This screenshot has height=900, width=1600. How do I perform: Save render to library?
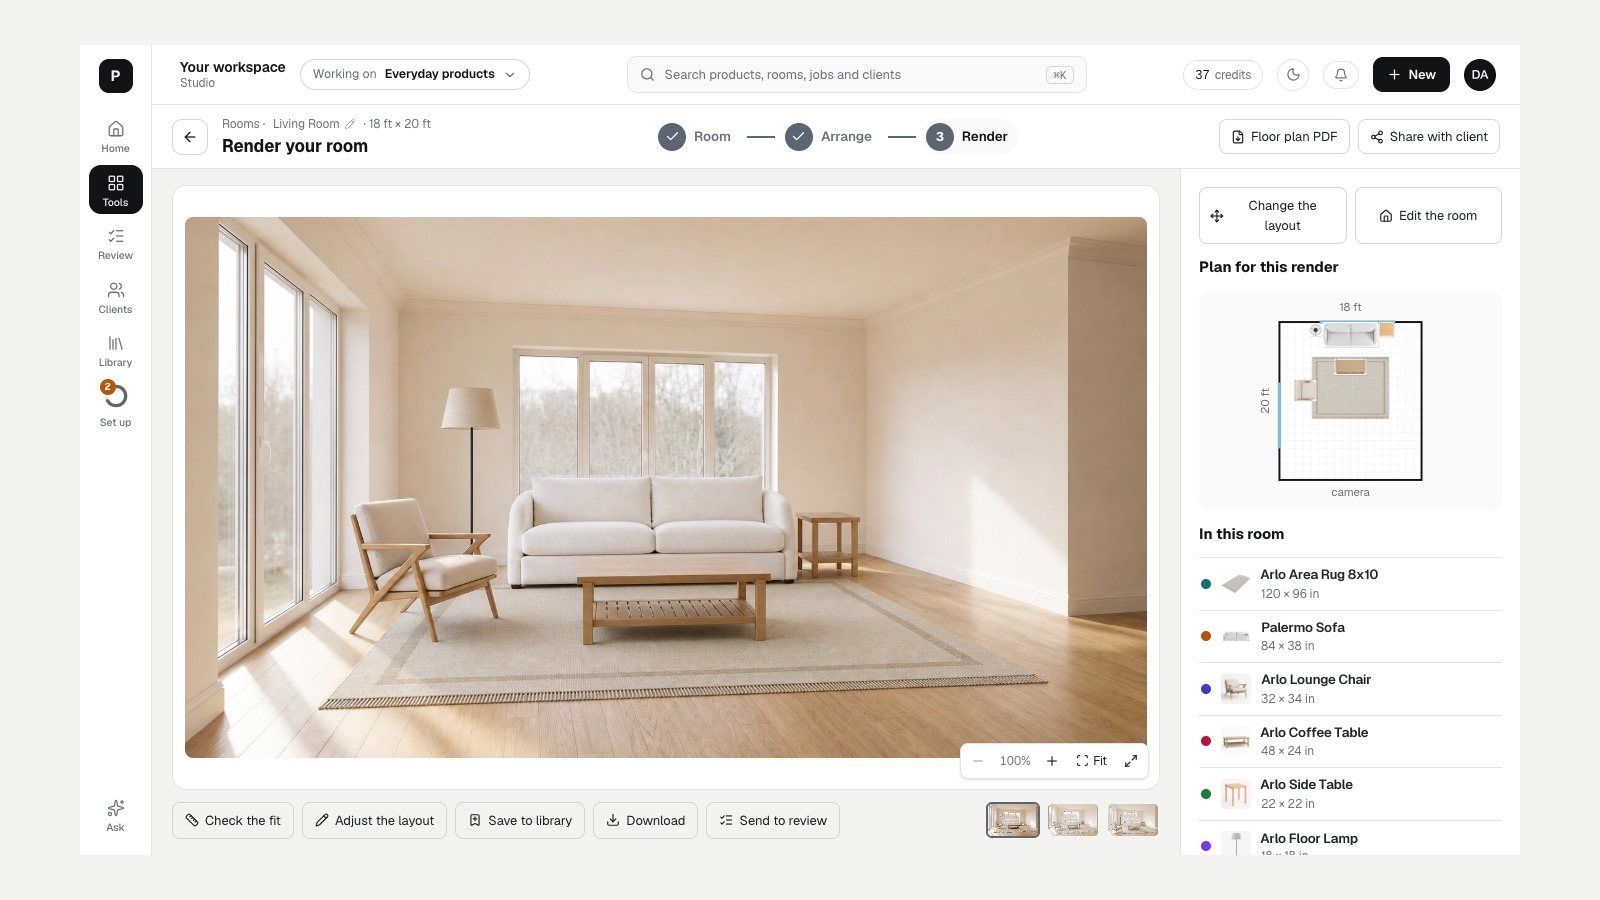coord(520,821)
